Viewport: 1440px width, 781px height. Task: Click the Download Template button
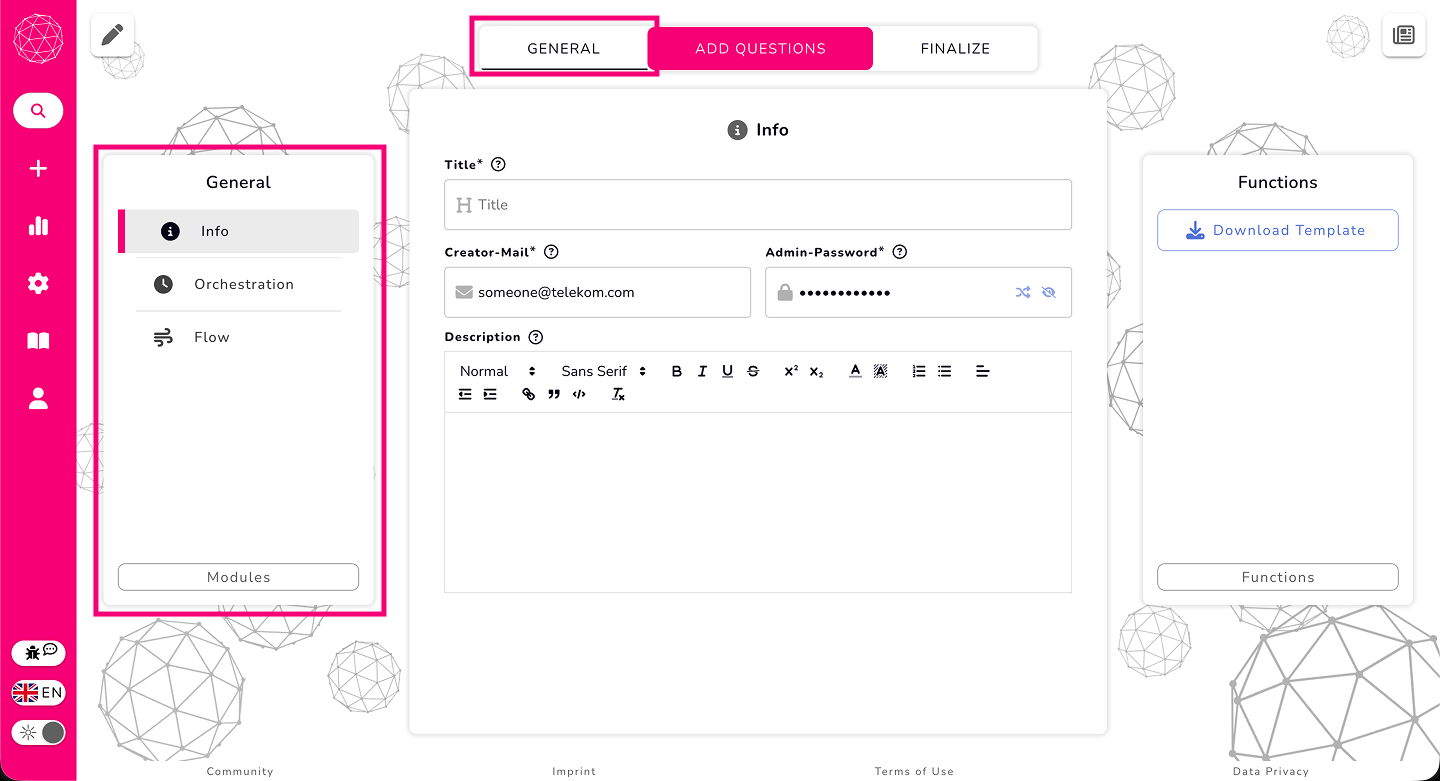click(x=1277, y=230)
